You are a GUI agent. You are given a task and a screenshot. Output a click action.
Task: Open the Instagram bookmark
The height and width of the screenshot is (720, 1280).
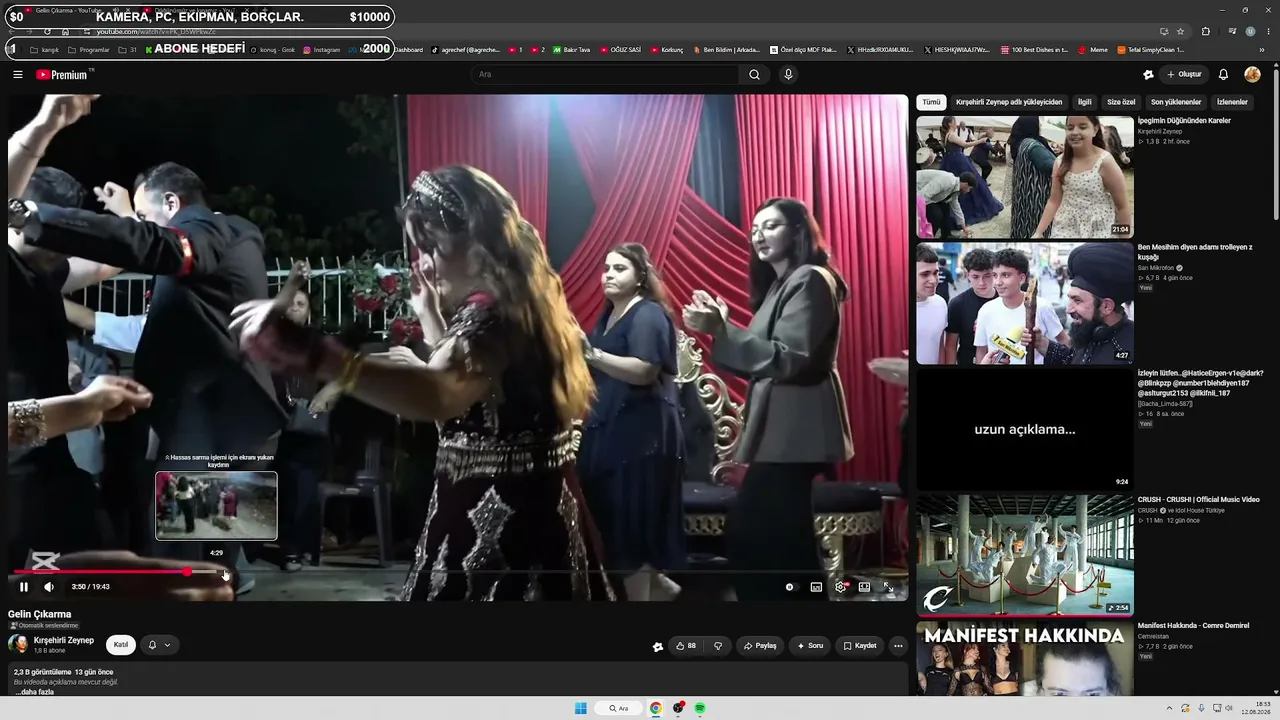point(321,49)
